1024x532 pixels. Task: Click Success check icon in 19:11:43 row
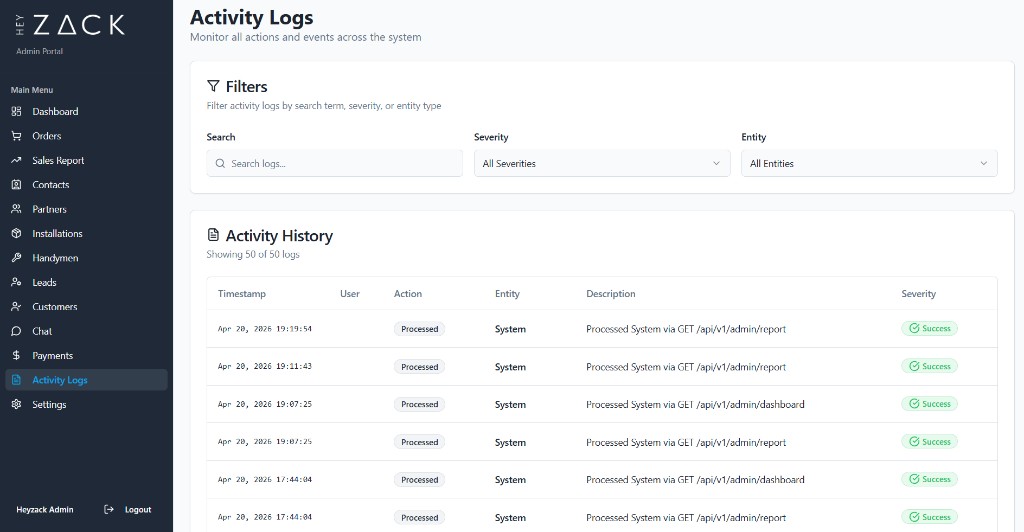[x=914, y=366]
